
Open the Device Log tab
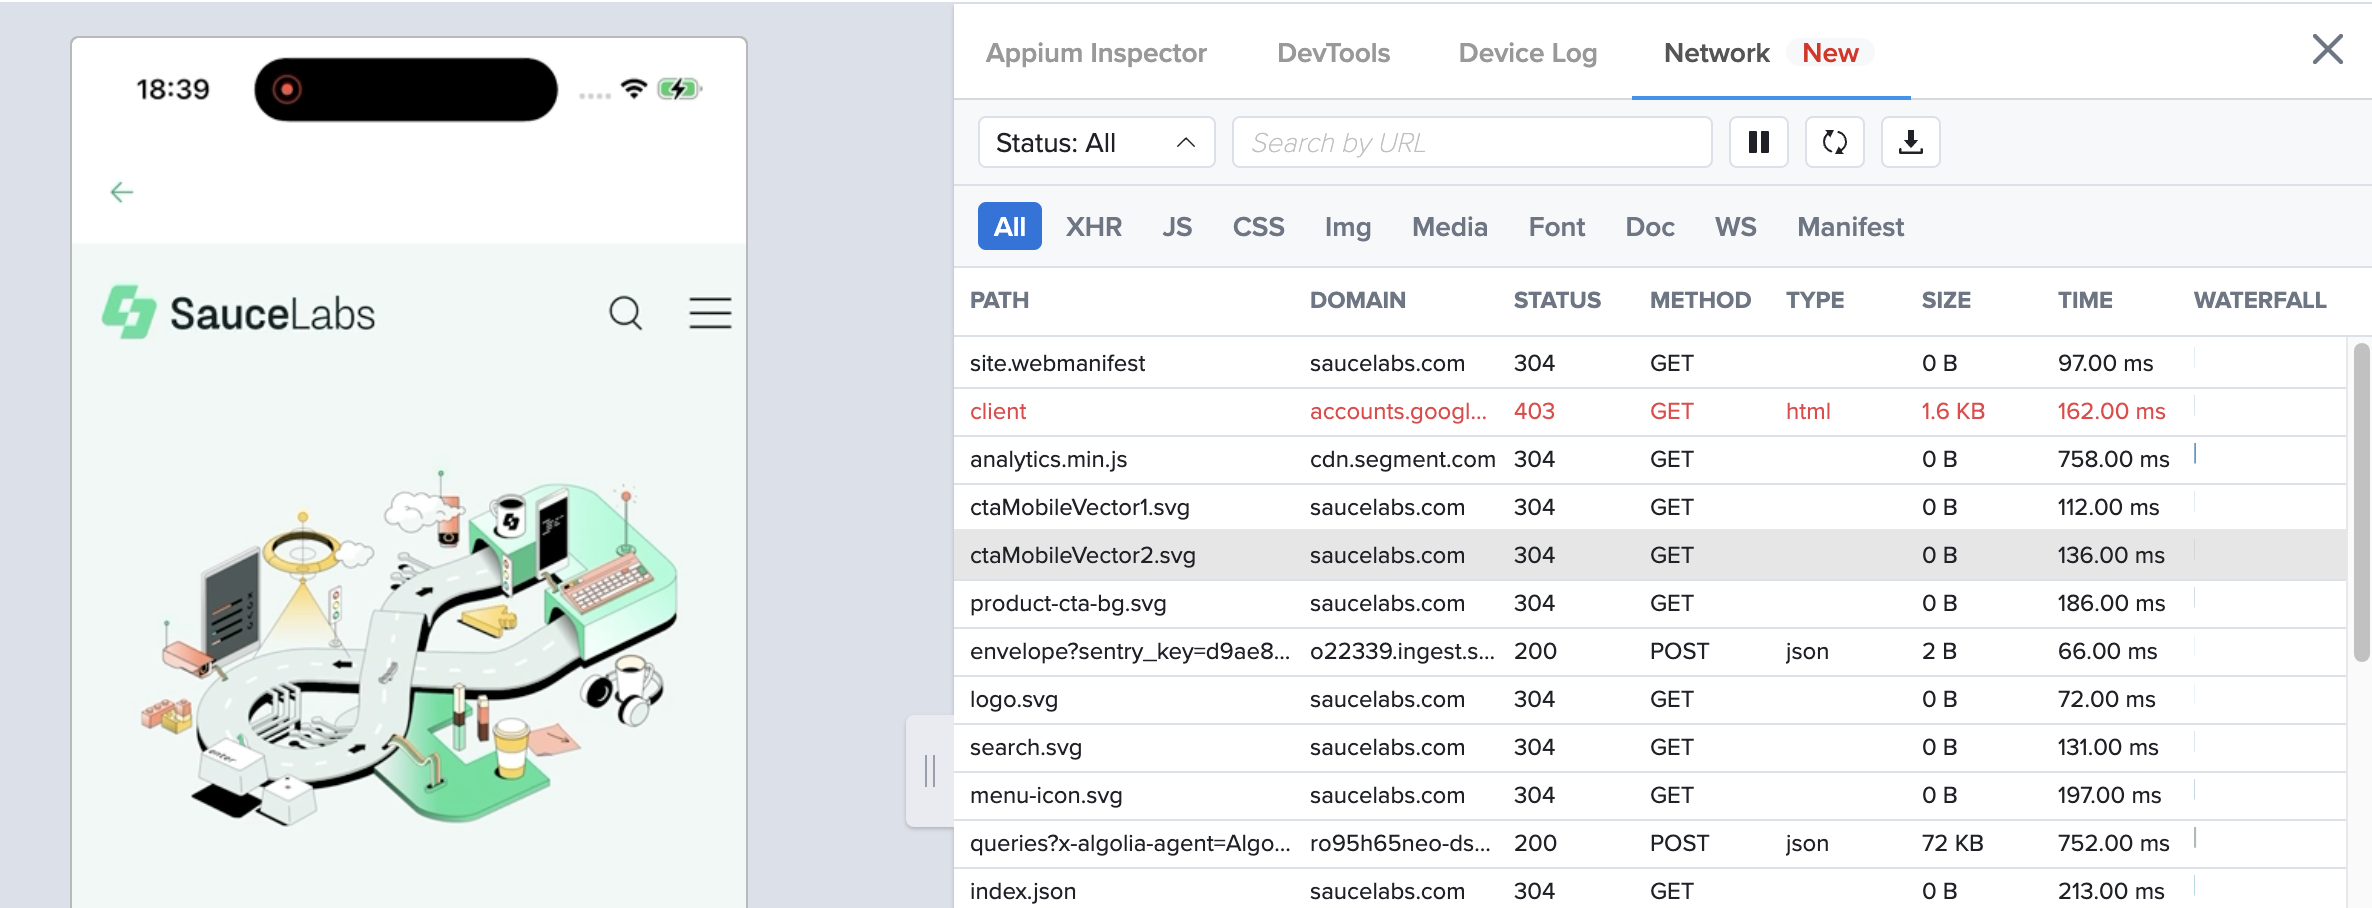(x=1527, y=53)
